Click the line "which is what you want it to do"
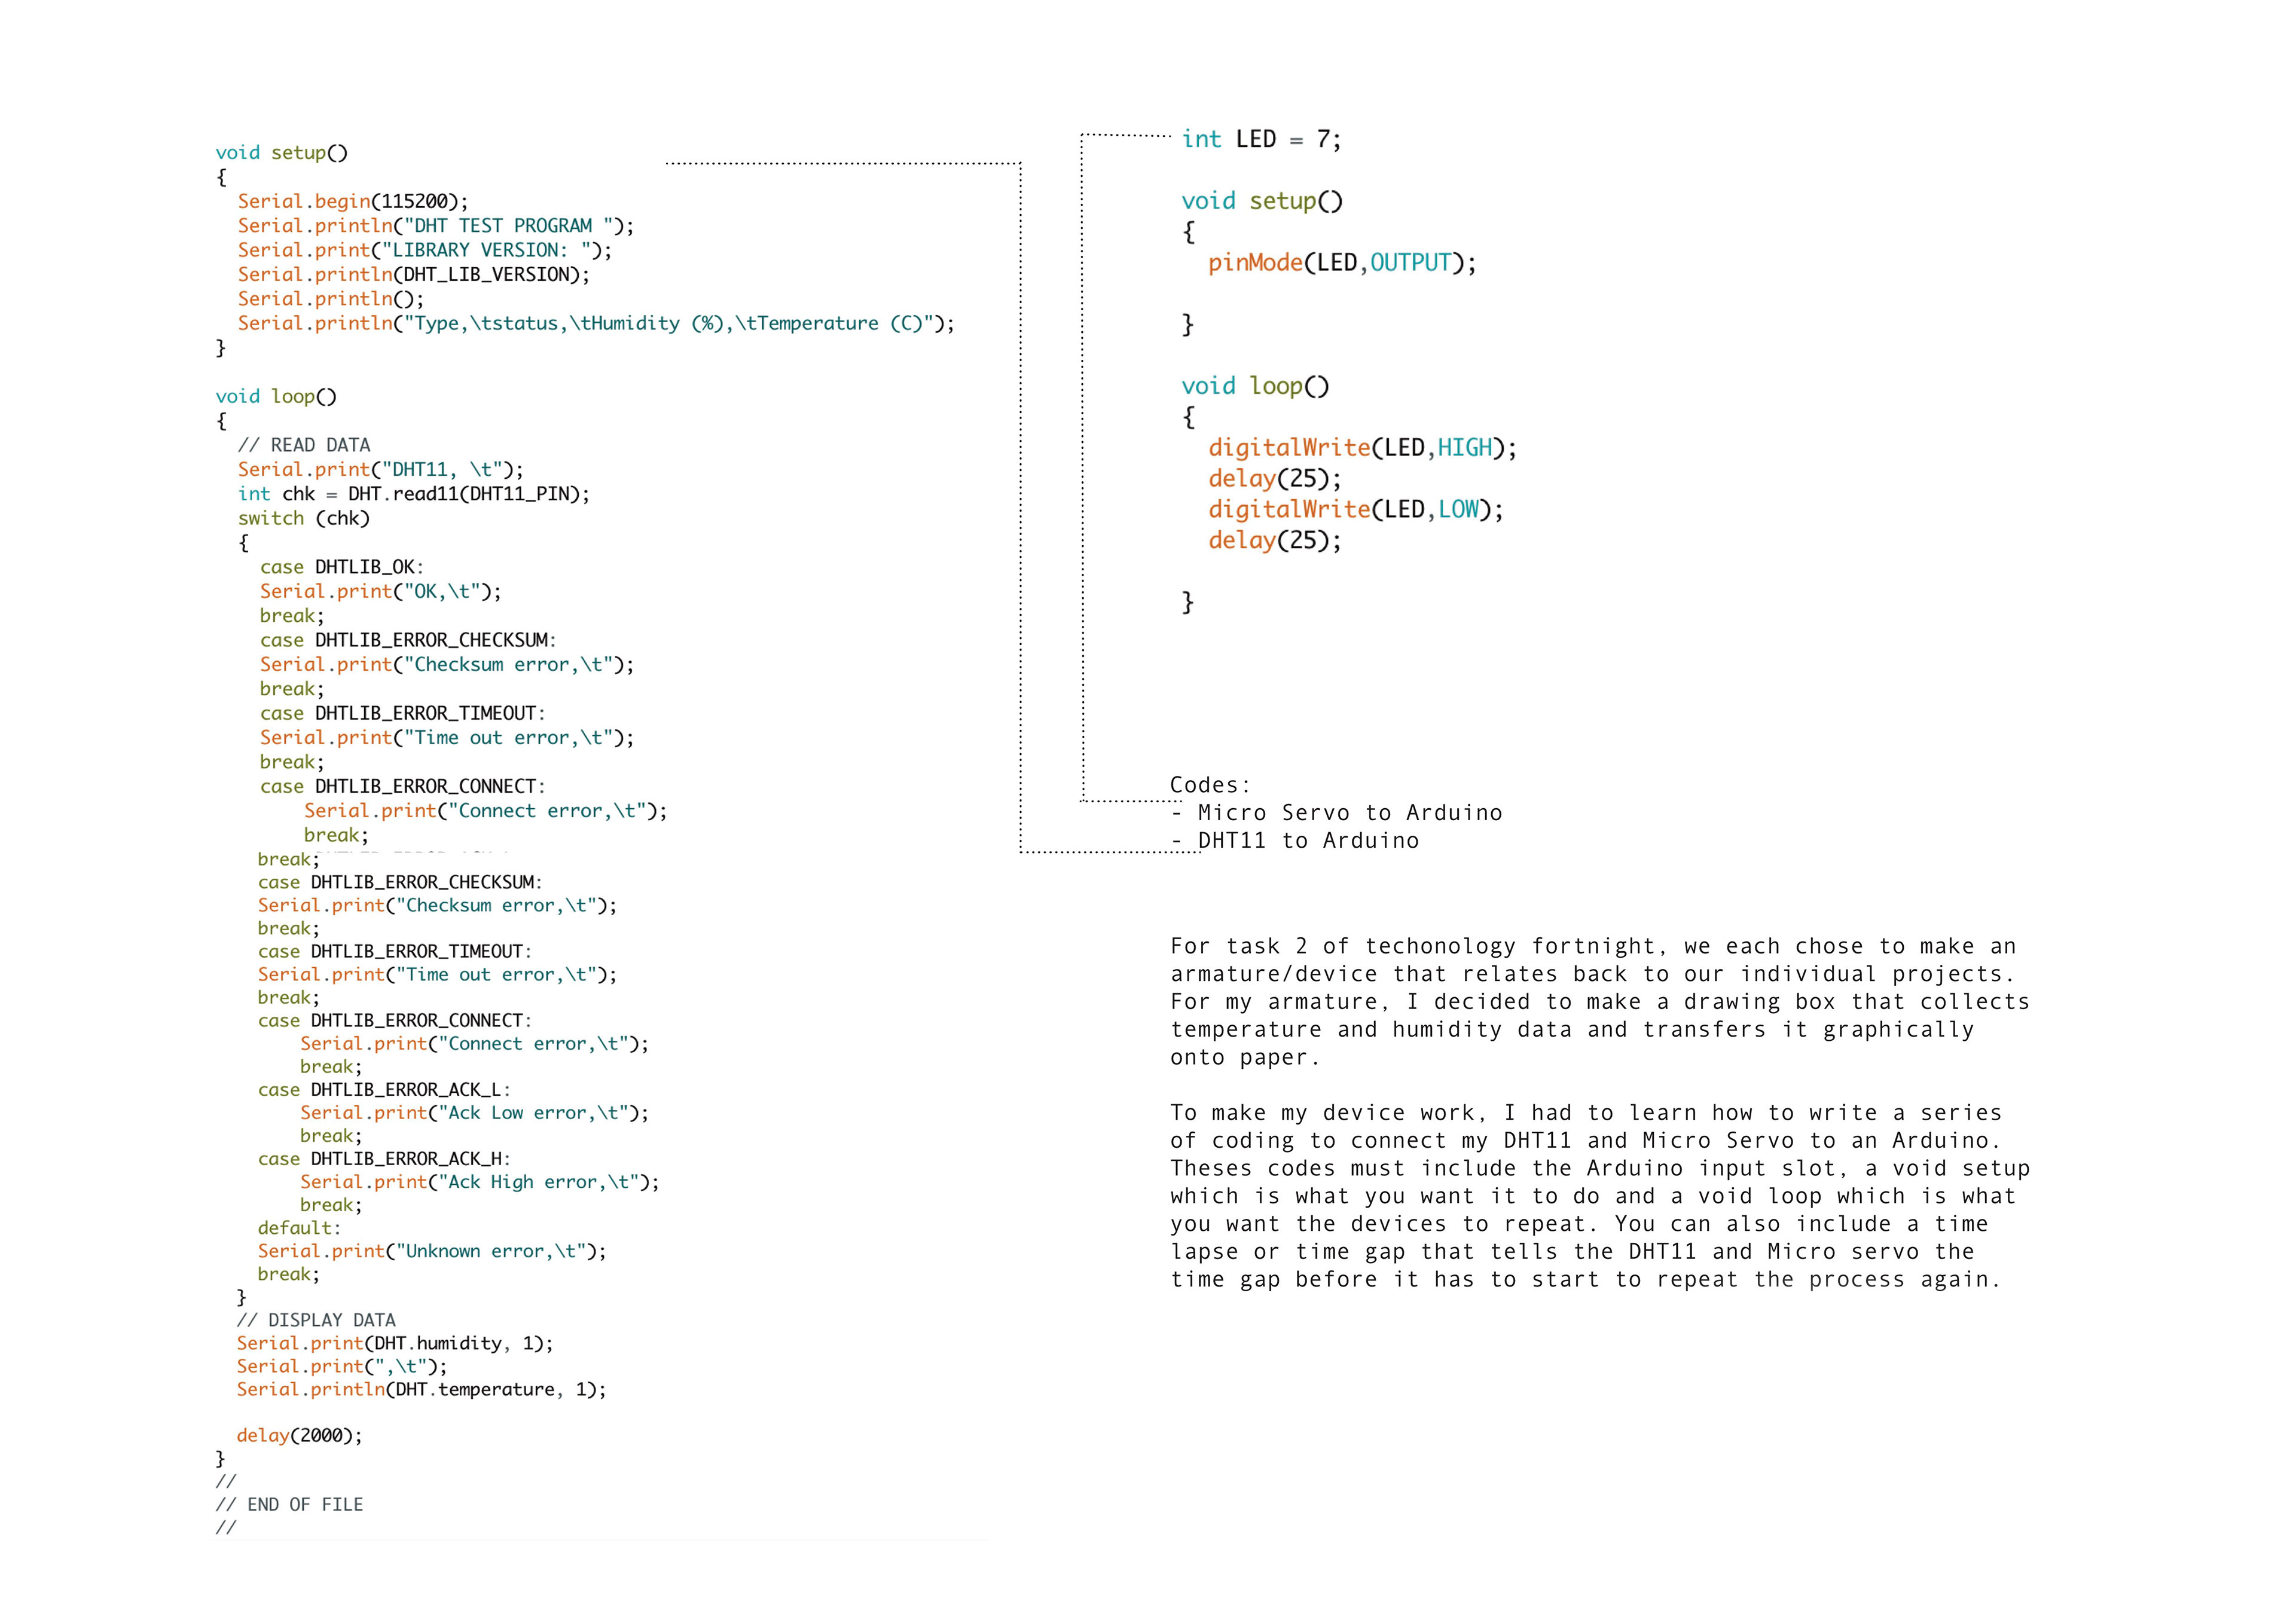This screenshot has height=1623, width=2296. click(1593, 1197)
